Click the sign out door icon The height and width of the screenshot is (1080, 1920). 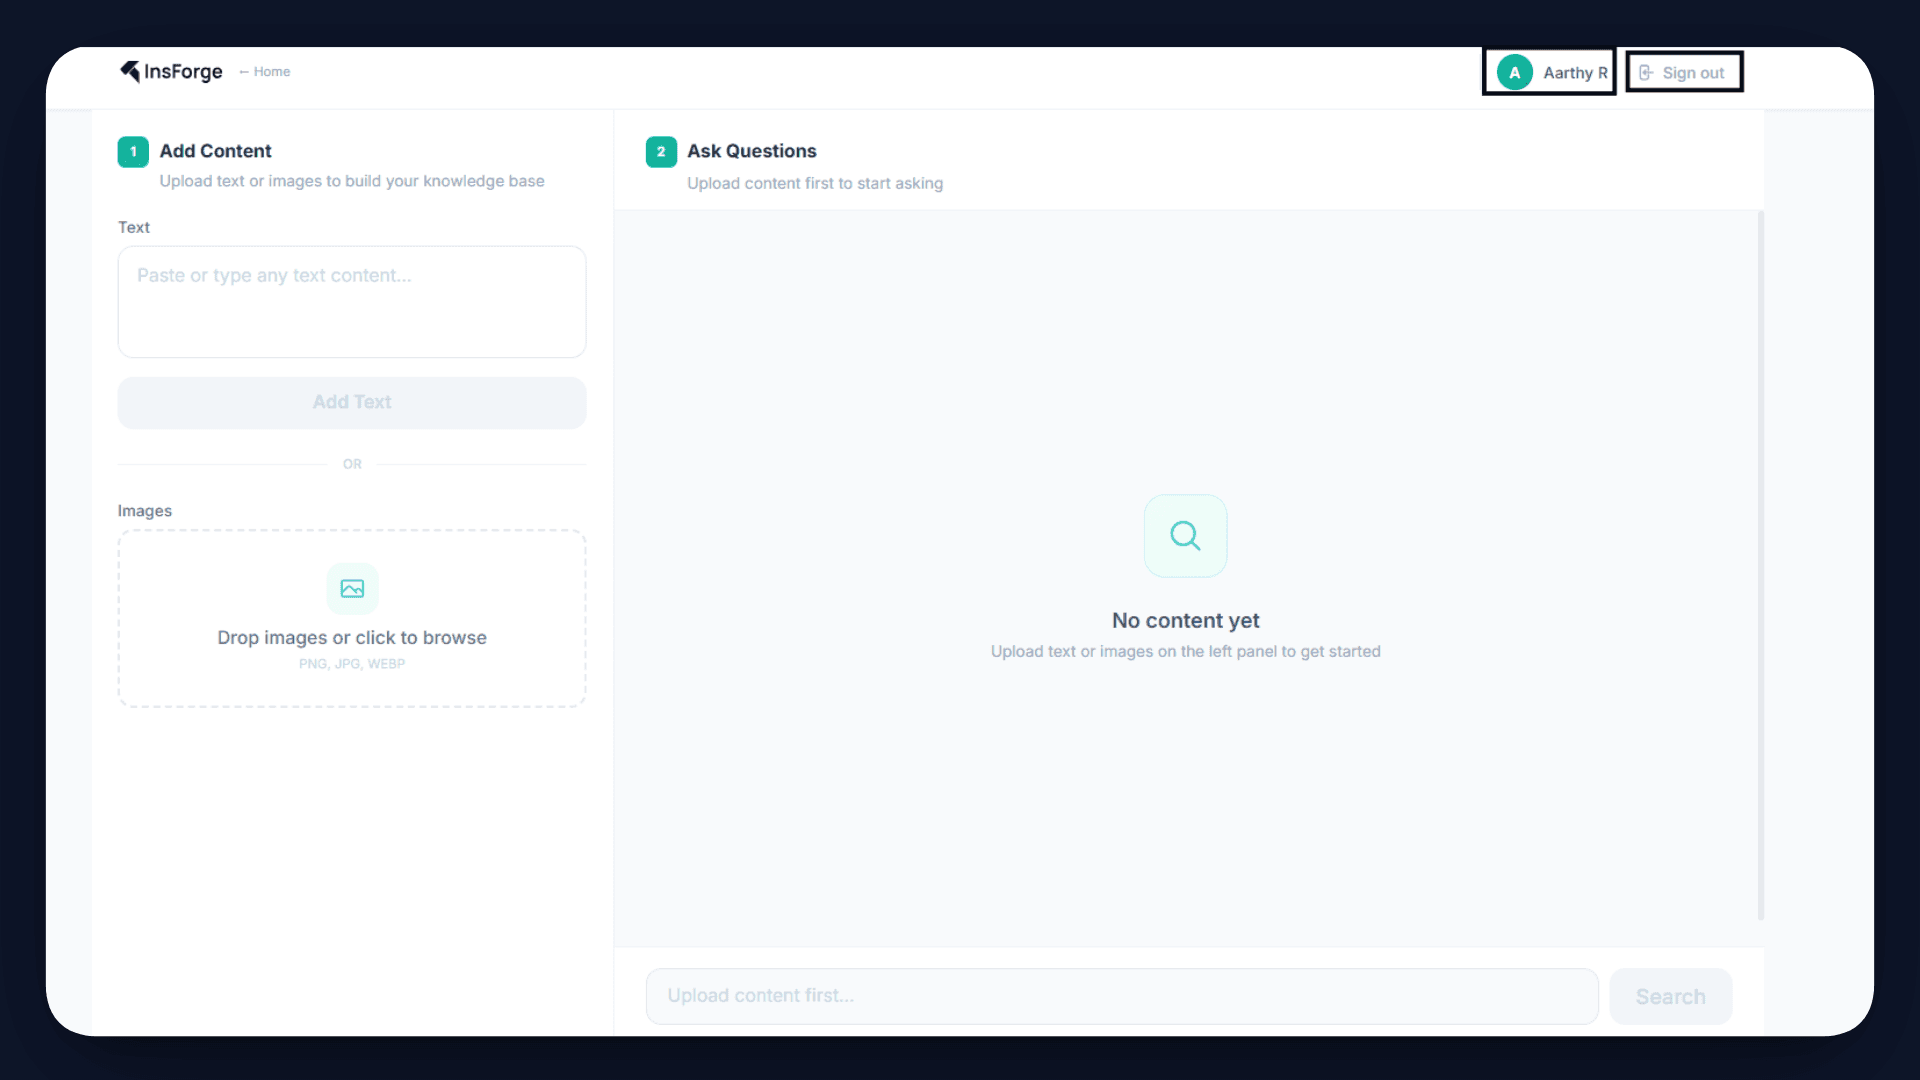[x=1645, y=72]
